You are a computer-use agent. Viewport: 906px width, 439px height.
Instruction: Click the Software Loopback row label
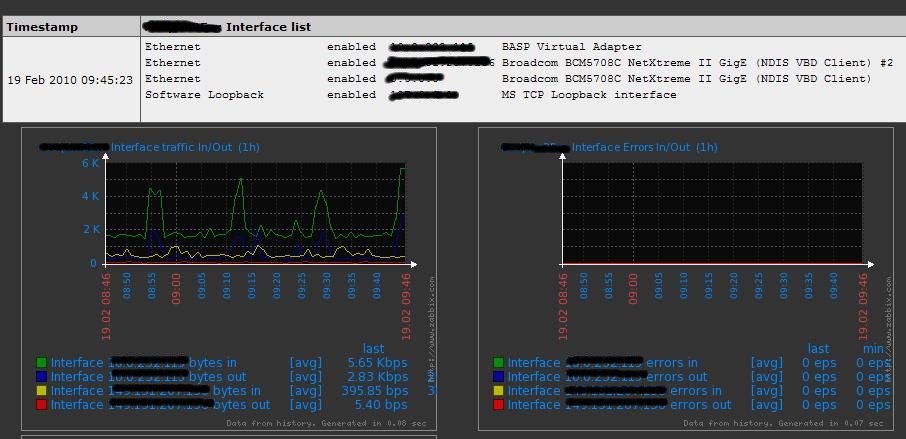tap(204, 95)
